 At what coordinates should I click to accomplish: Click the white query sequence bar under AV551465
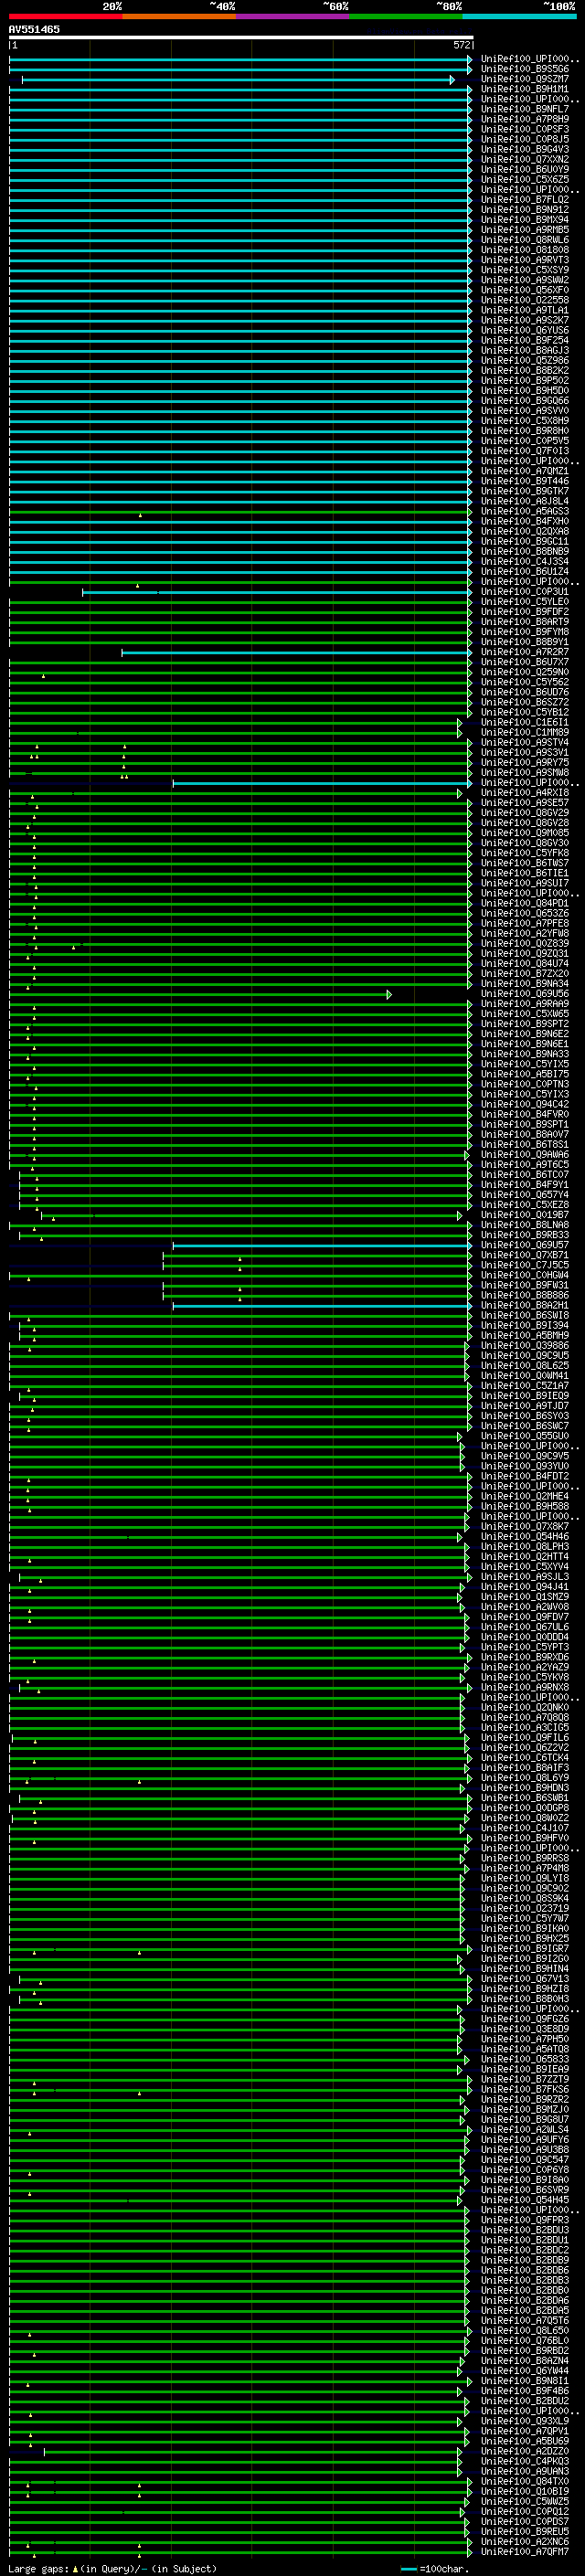[x=241, y=37]
